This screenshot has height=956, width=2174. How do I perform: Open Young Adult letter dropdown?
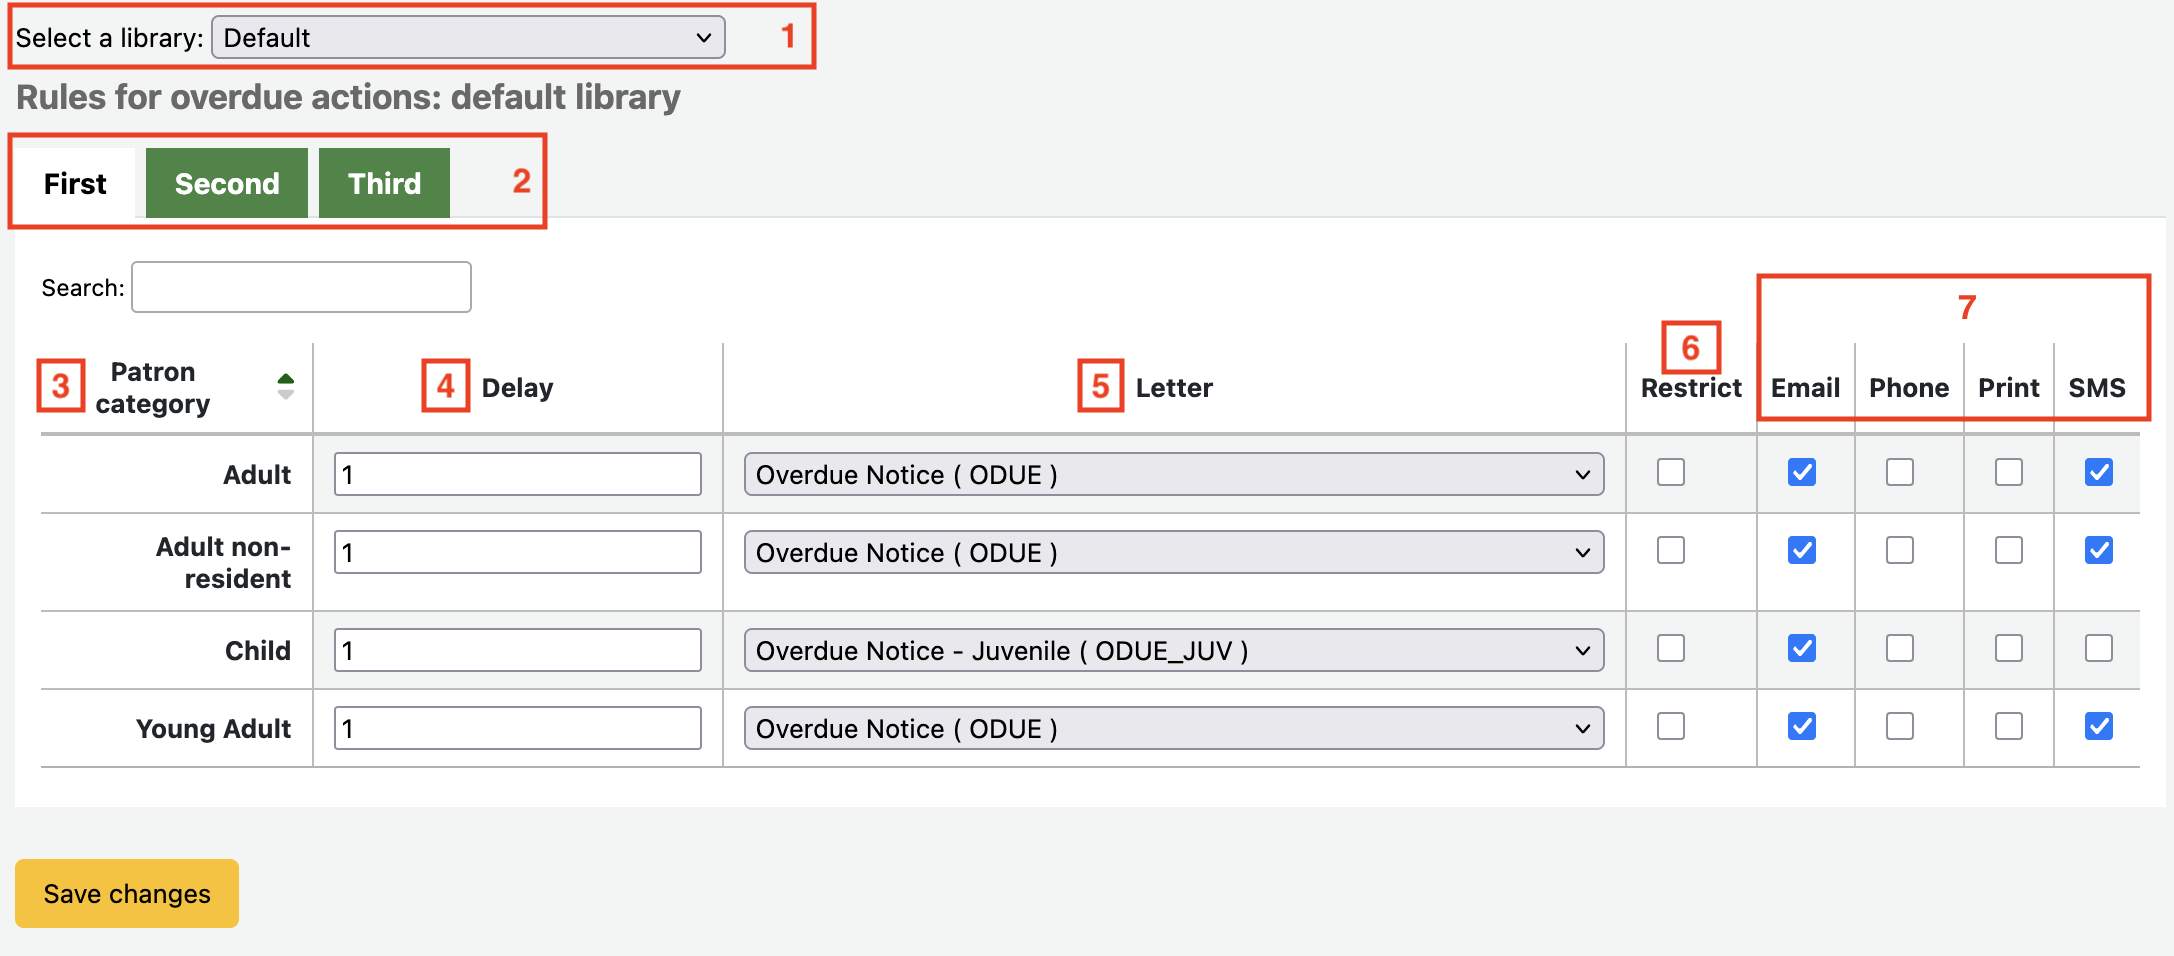tap(1173, 729)
